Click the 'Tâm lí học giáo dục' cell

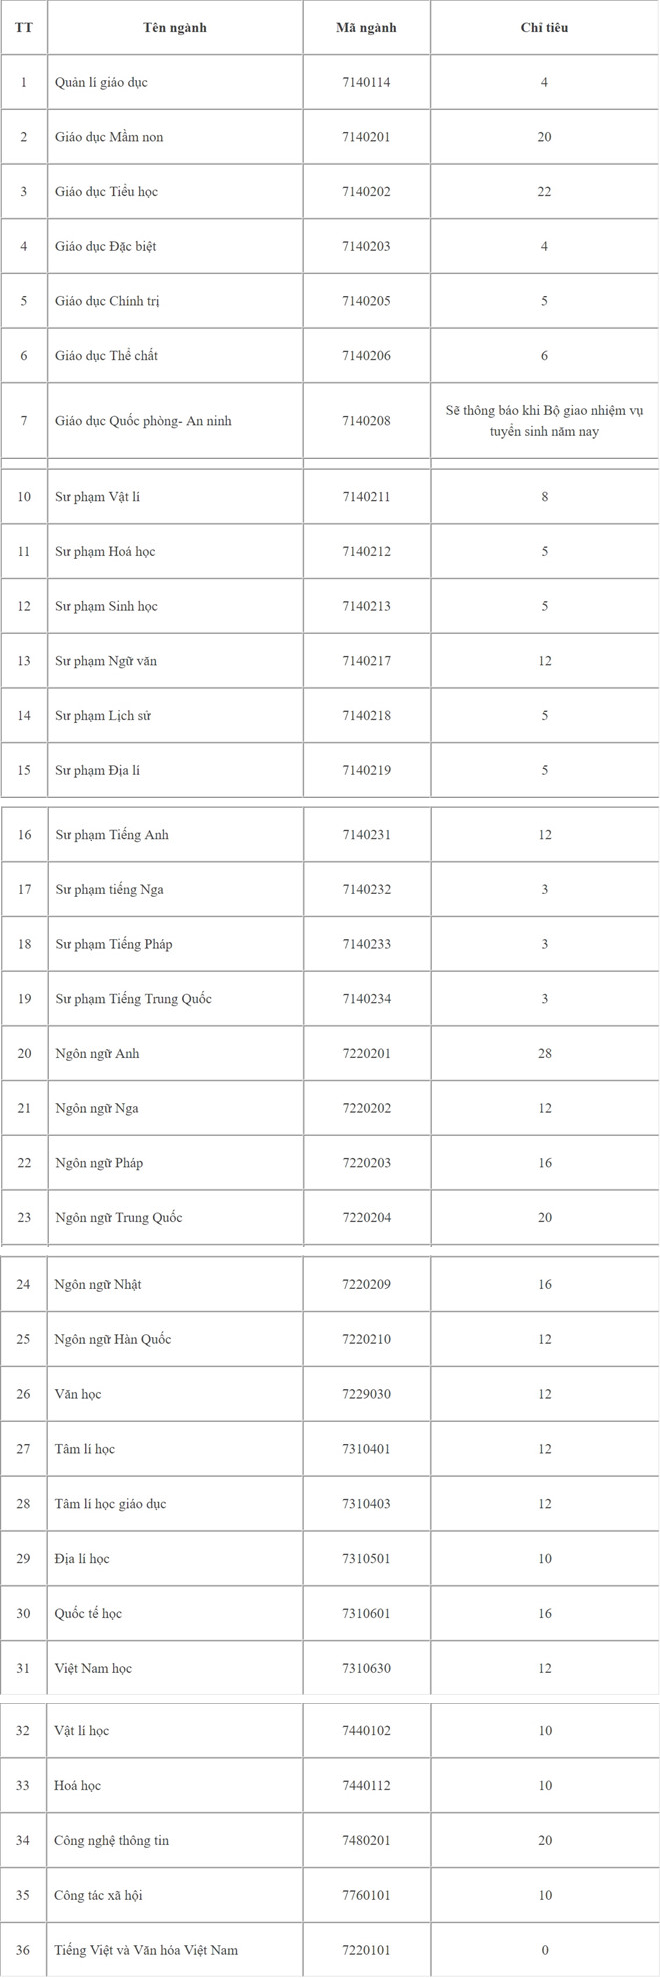(x=175, y=1504)
